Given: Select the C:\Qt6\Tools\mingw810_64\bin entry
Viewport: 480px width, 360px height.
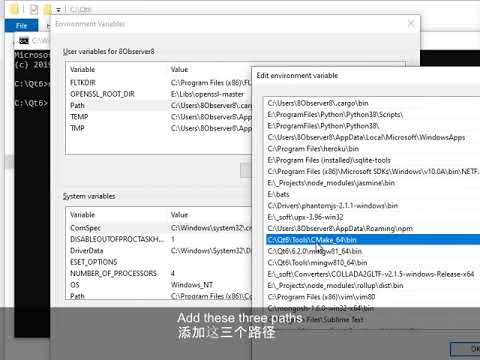Looking at the screenshot, I should [373, 262].
